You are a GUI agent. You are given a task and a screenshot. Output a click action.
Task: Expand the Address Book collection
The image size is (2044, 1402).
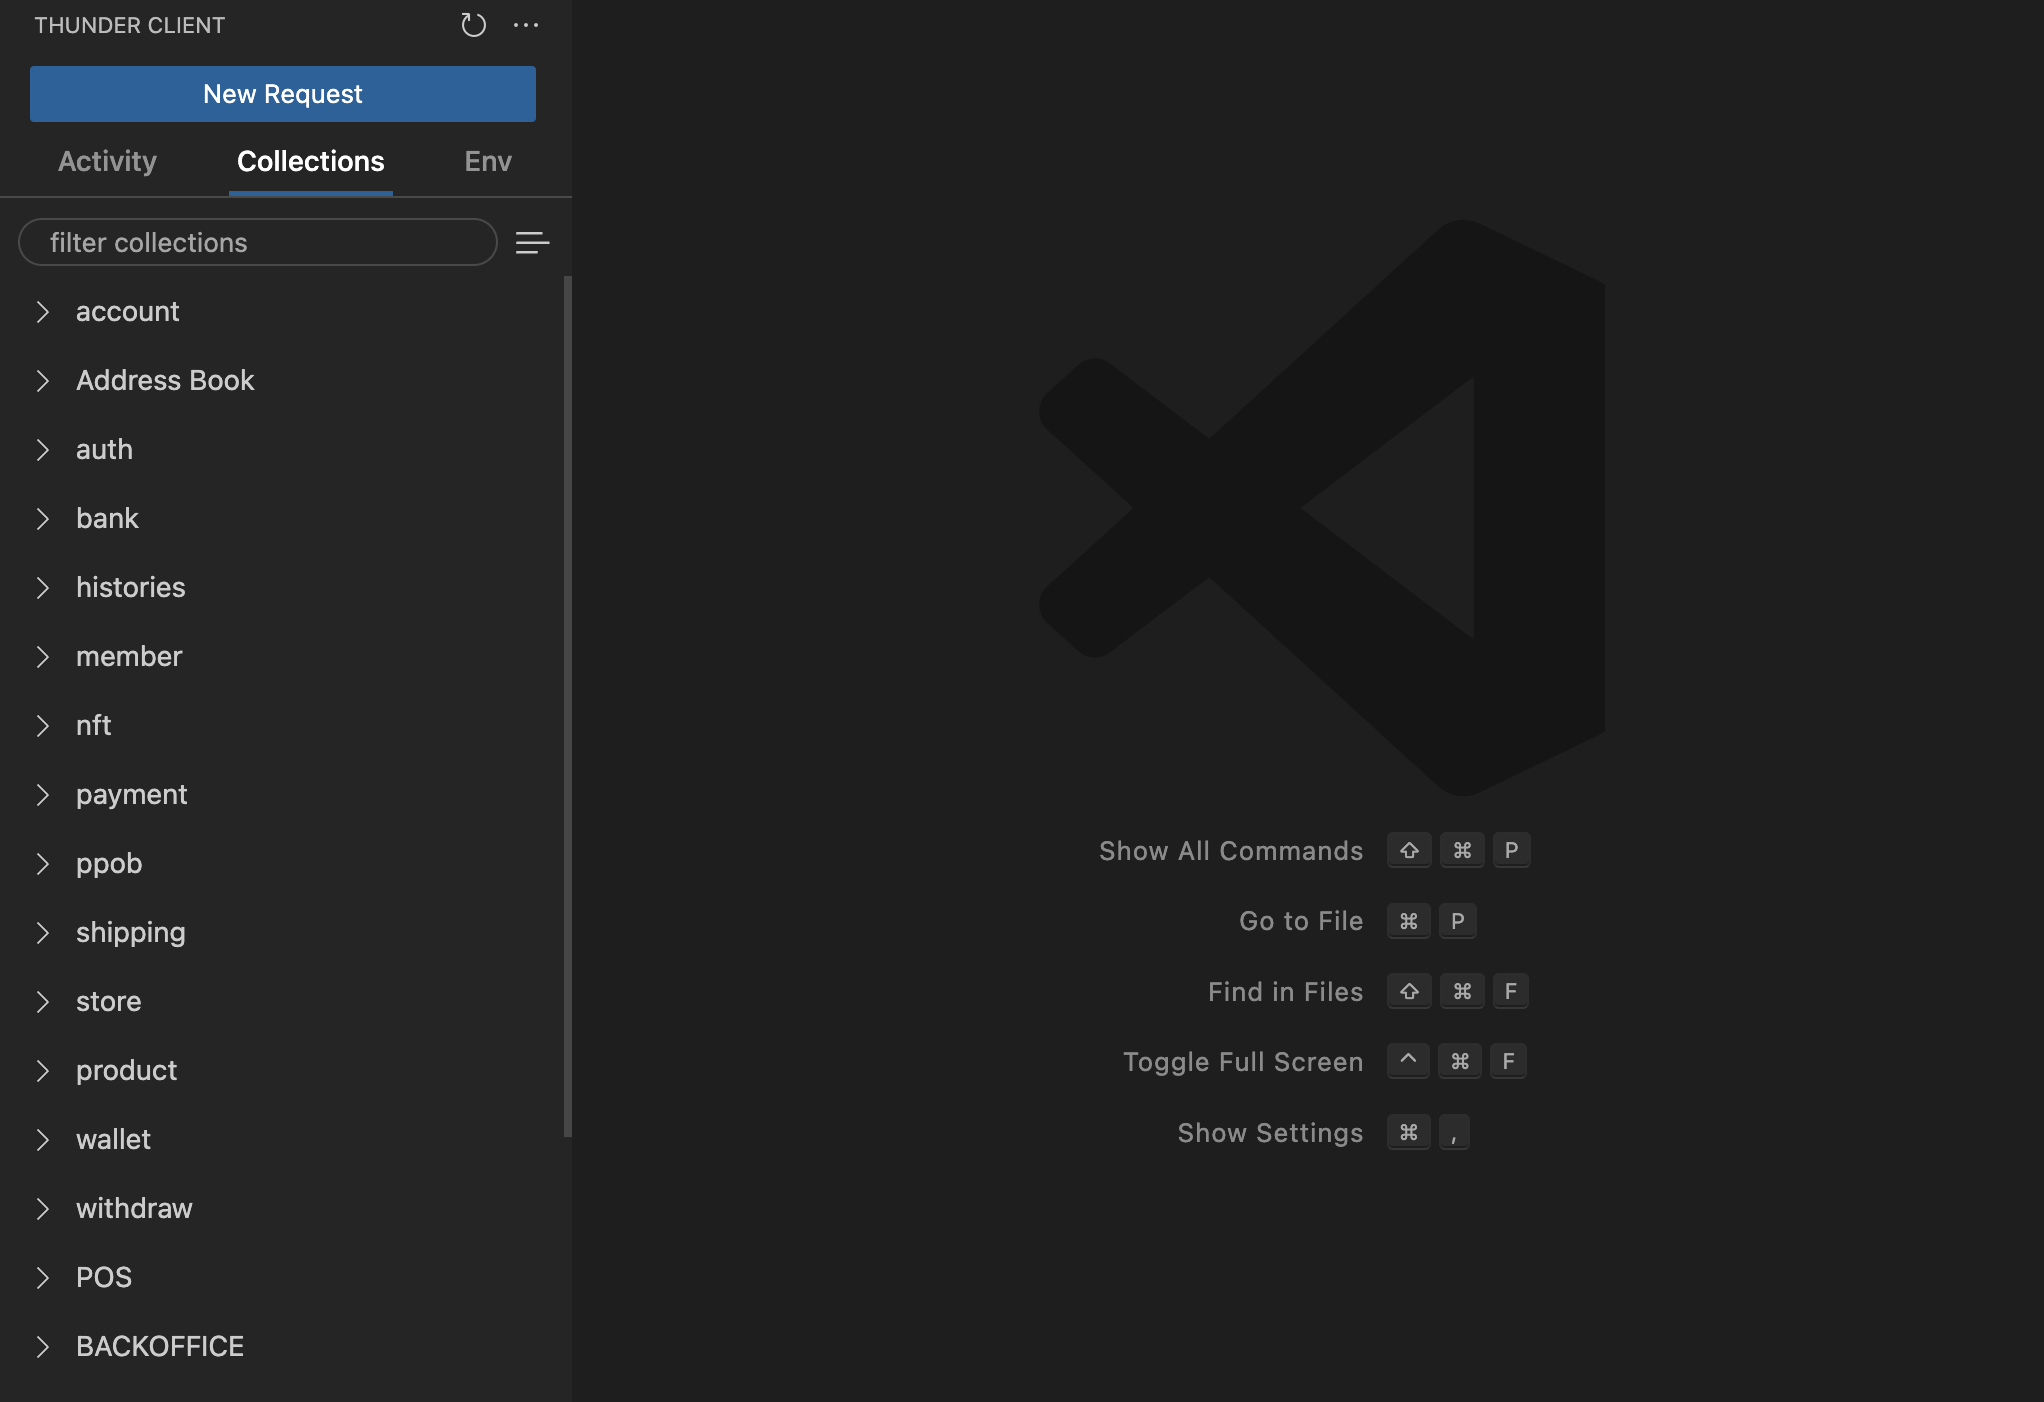coord(165,381)
